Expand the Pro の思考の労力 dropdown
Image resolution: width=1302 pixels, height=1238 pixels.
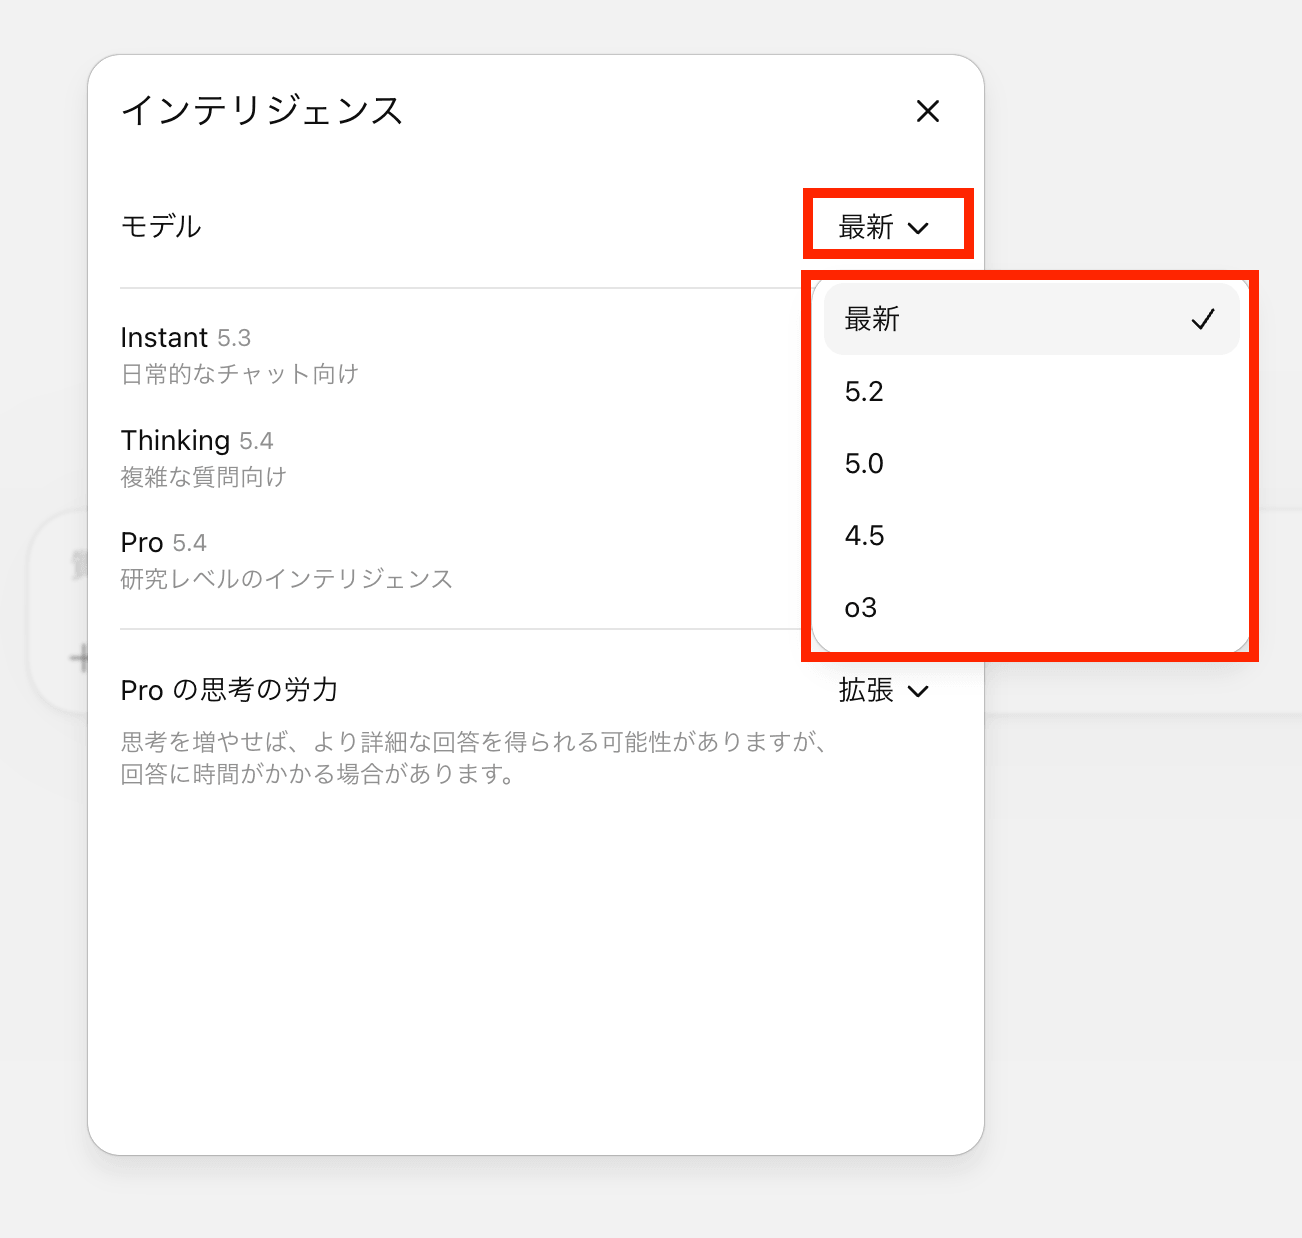coord(884,691)
